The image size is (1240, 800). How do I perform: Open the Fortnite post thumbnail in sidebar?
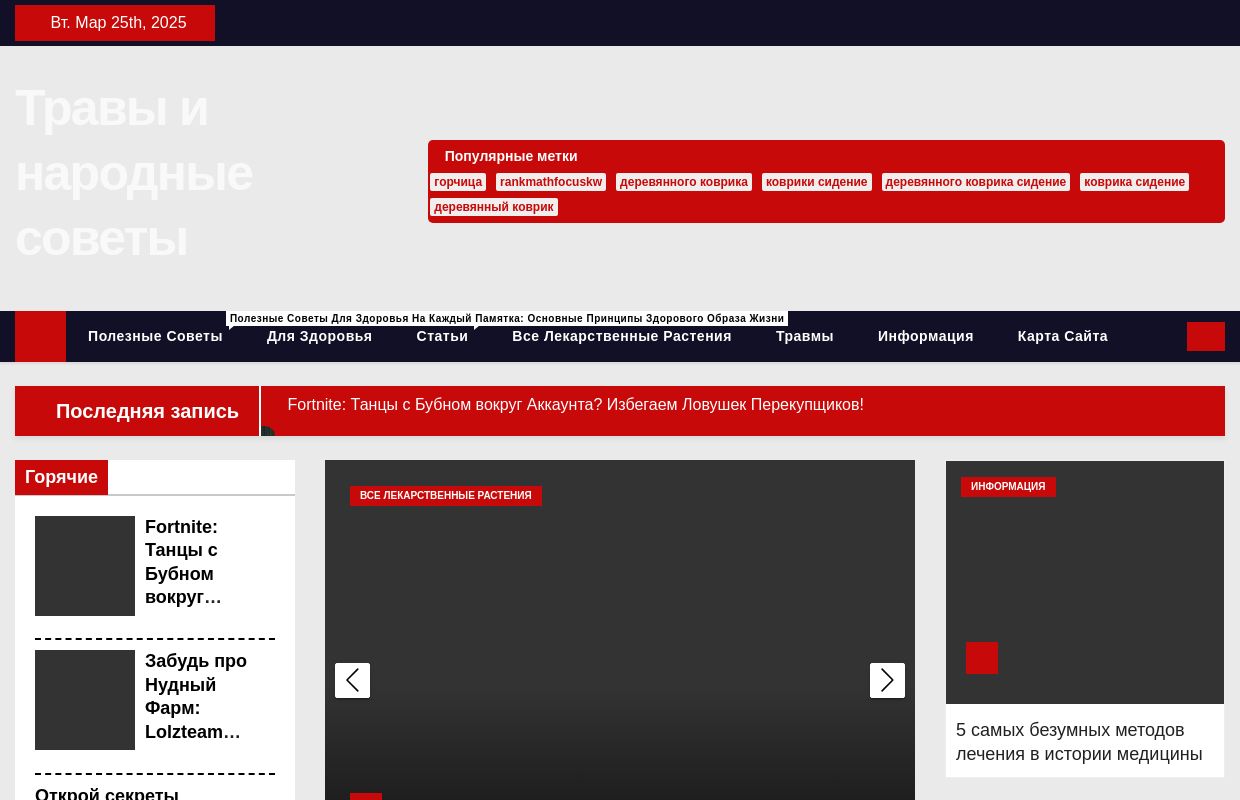(85, 566)
